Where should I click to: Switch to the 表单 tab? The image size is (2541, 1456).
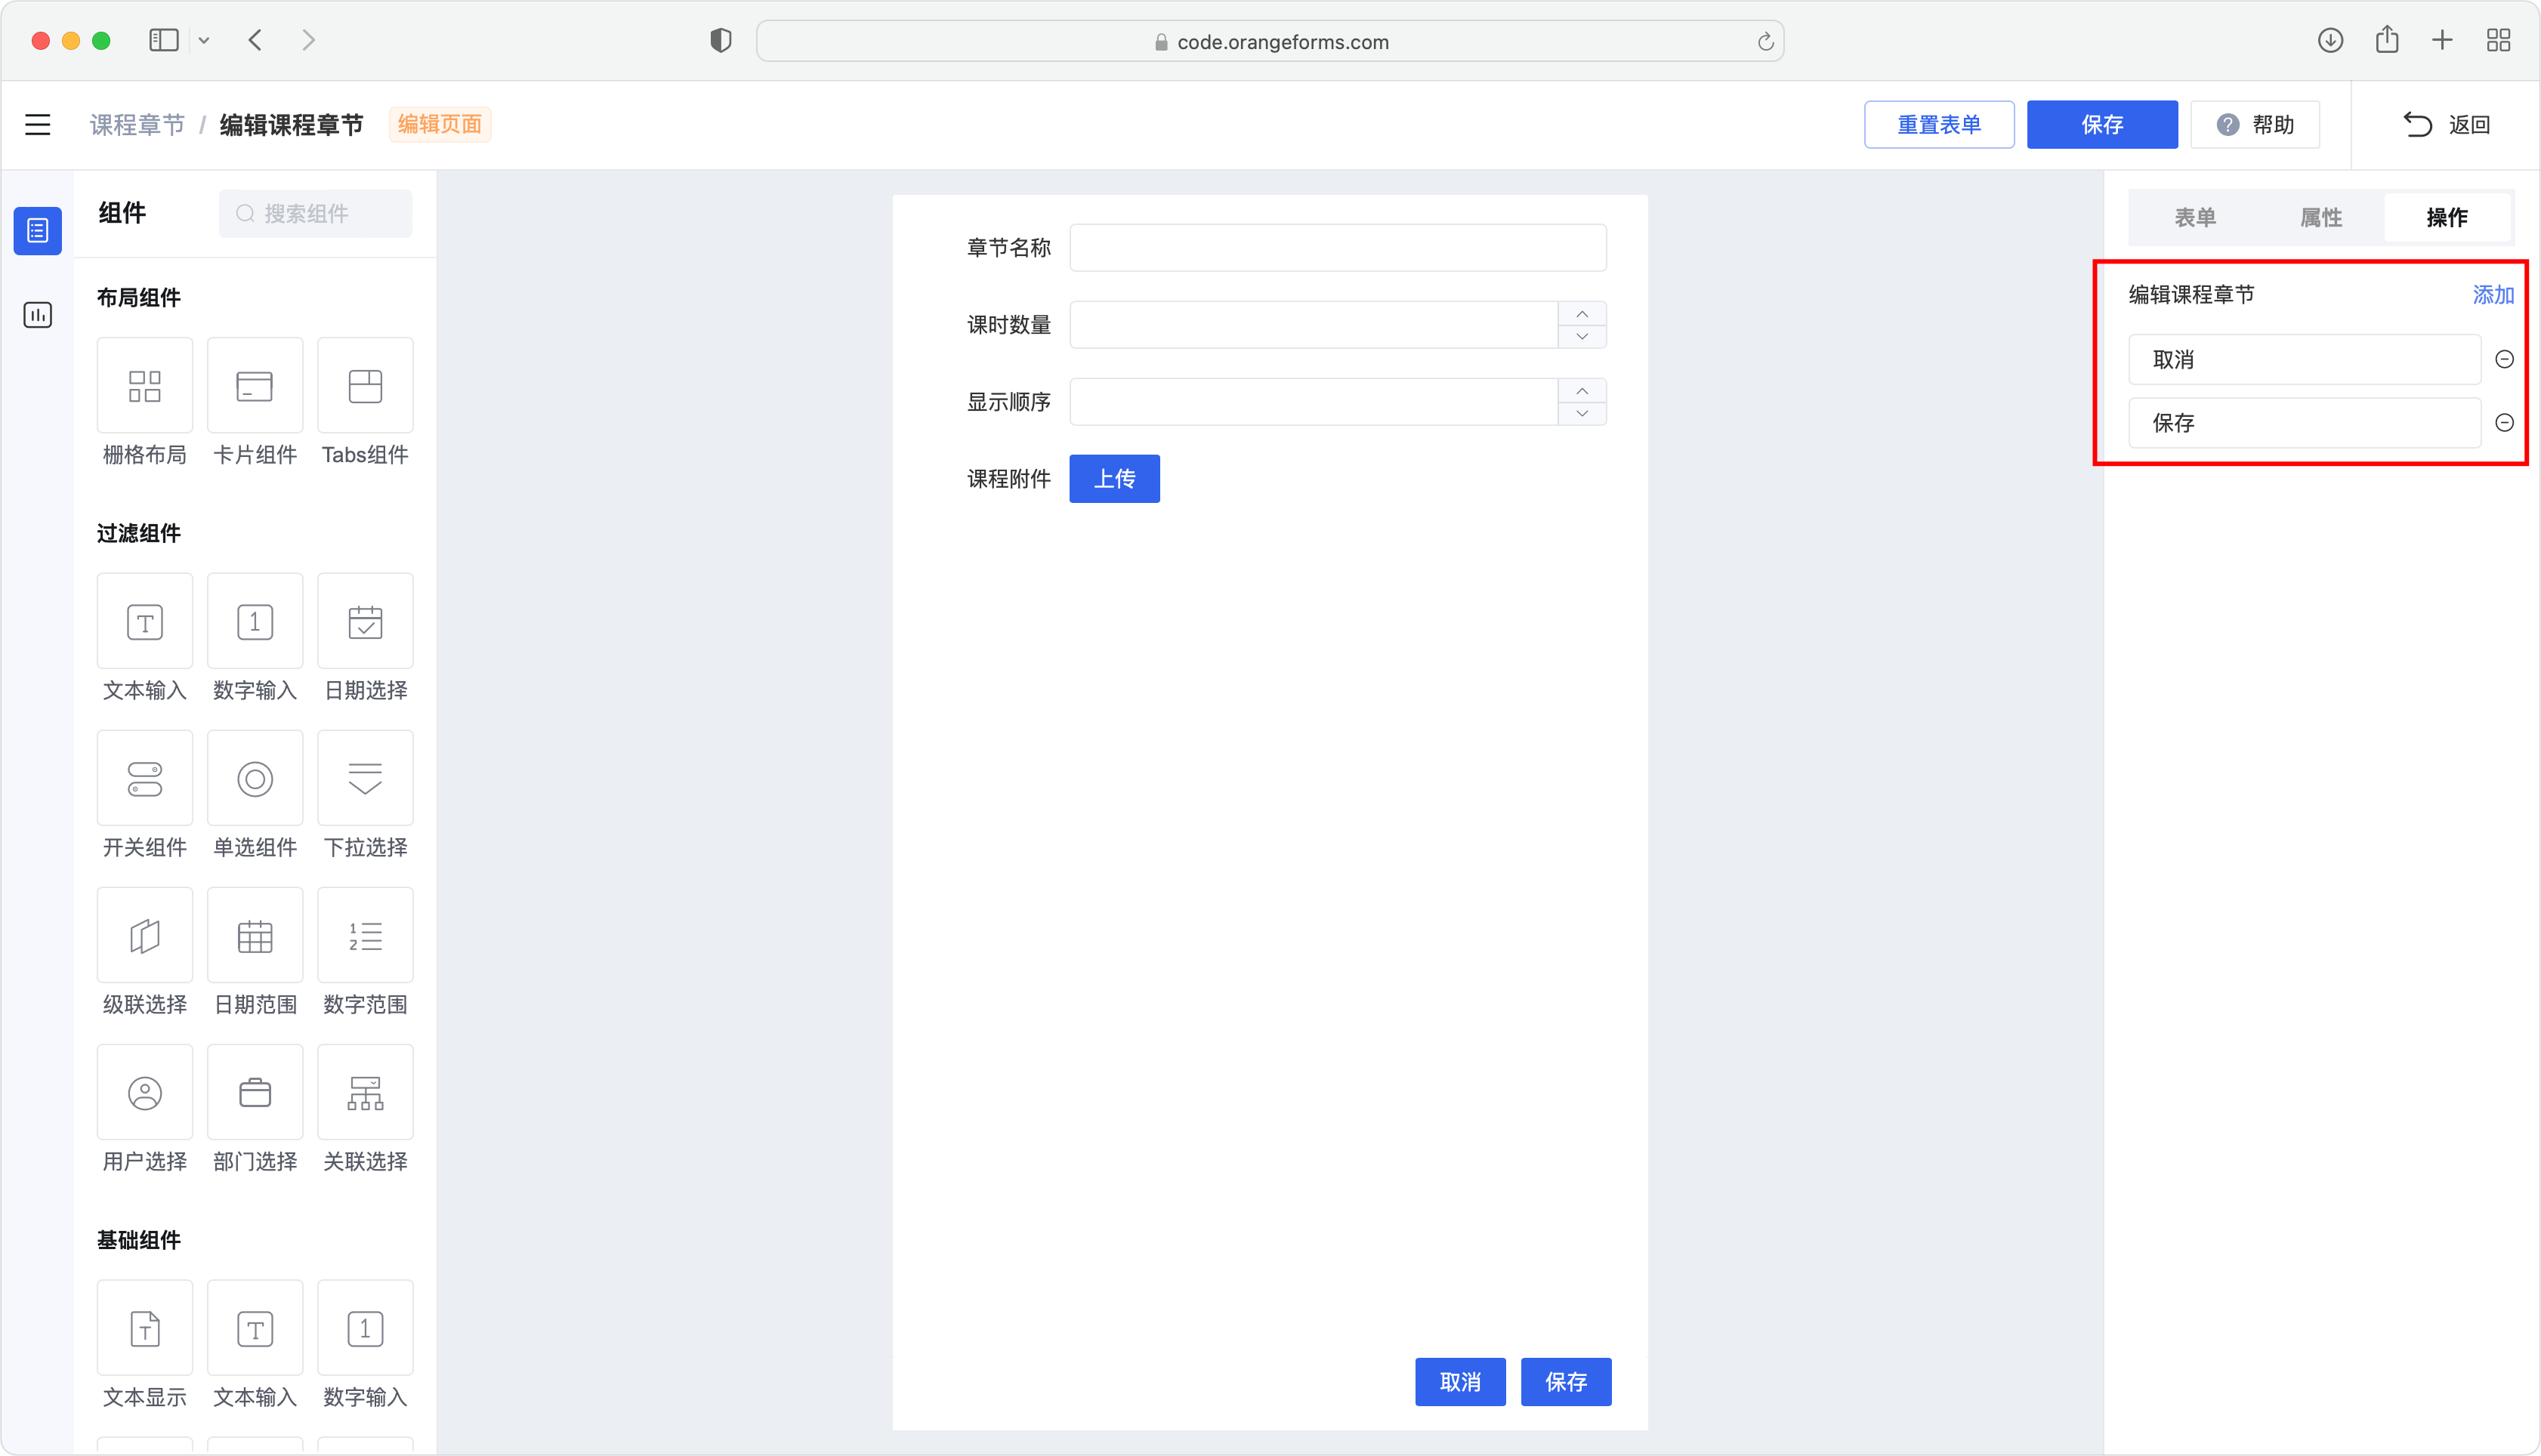tap(2195, 217)
